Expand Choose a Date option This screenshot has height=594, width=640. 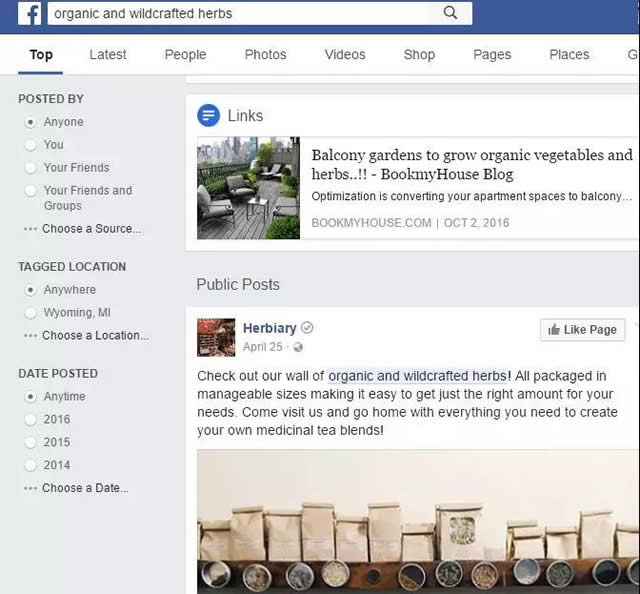84,488
